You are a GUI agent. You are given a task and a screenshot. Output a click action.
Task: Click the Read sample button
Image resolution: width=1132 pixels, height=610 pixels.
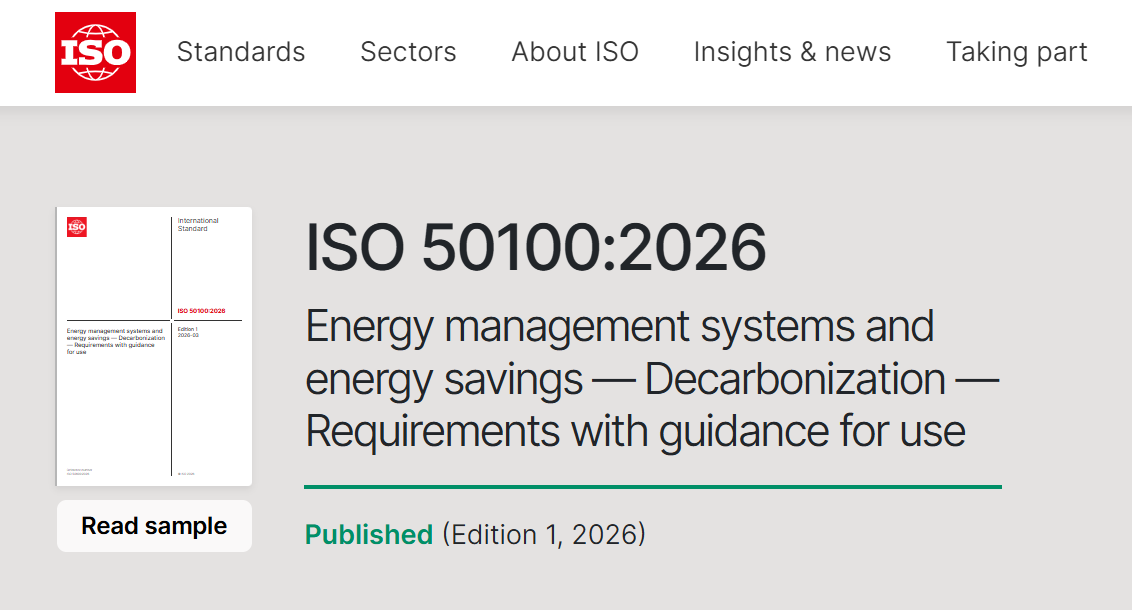(154, 526)
